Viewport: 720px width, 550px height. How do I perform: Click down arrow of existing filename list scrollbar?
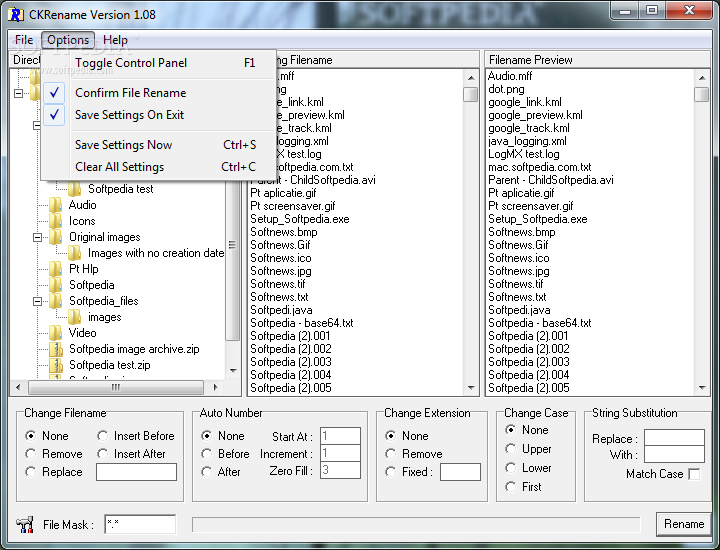[471, 388]
